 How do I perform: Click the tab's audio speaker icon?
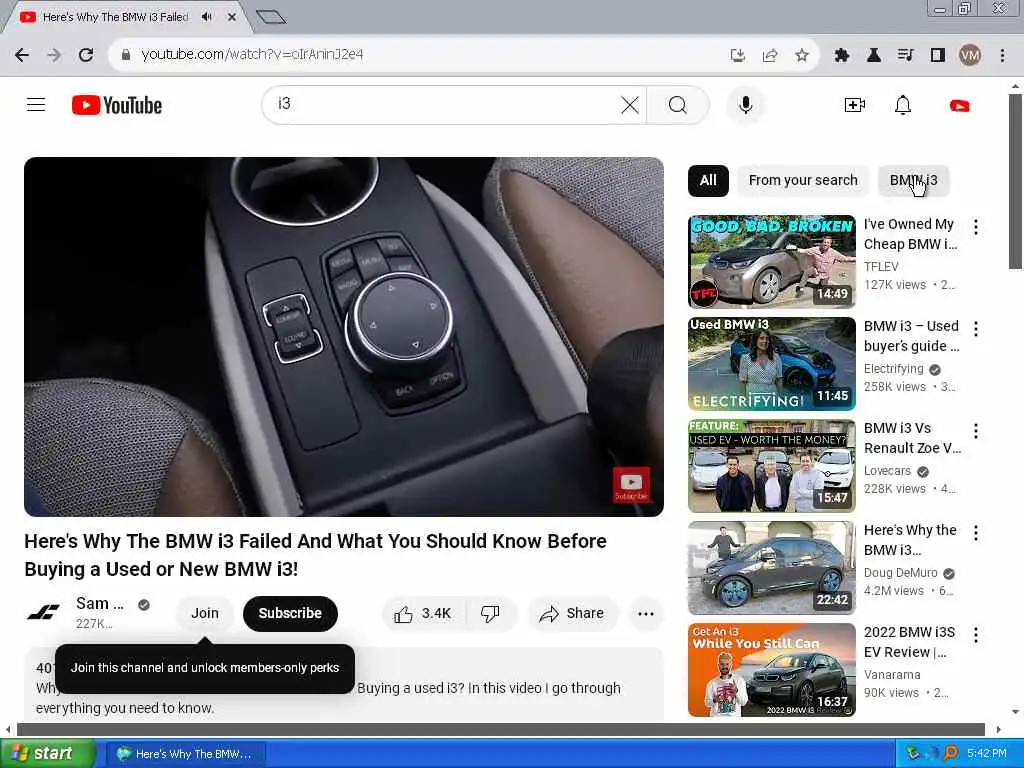point(207,17)
